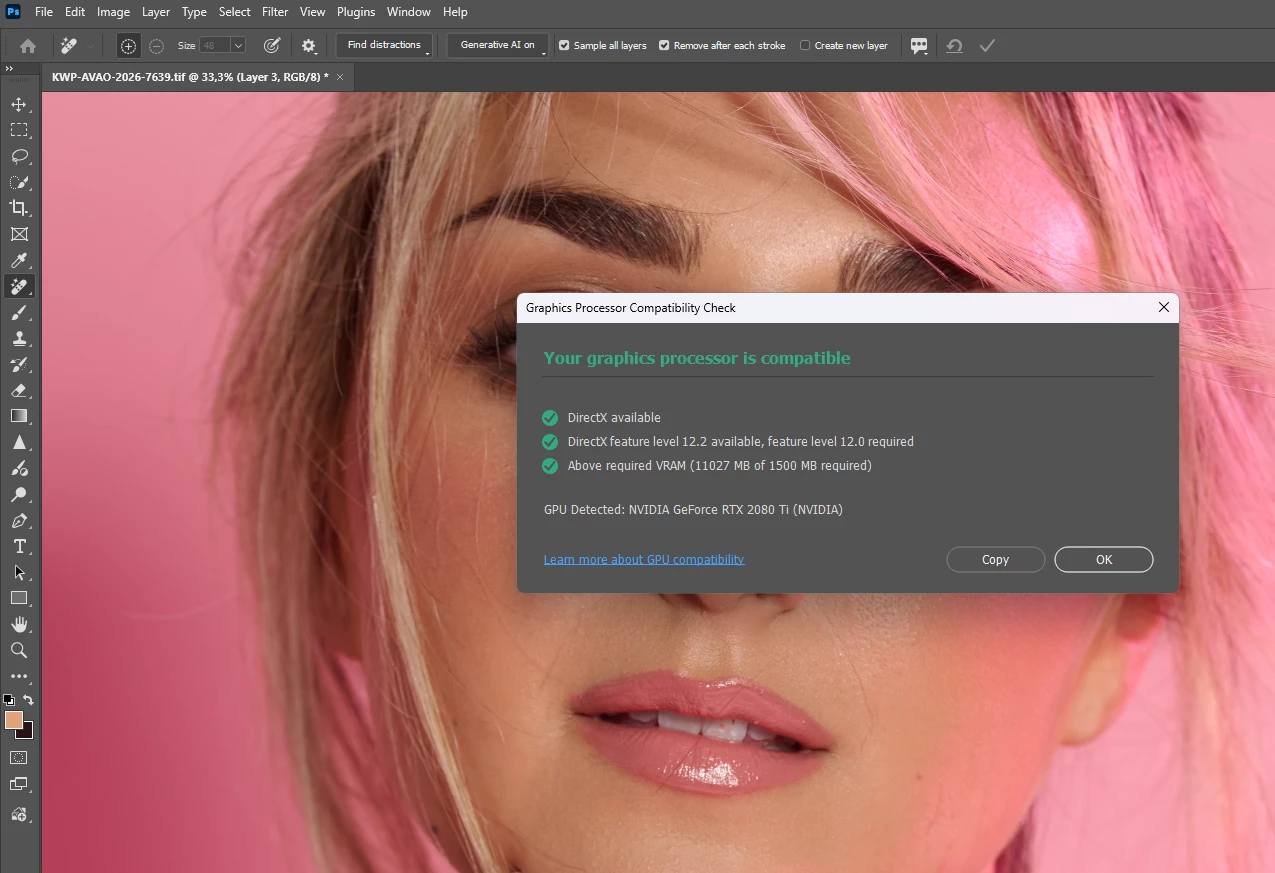Select the Clone Stamp tool
Image resolution: width=1275 pixels, height=873 pixels.
[19, 339]
